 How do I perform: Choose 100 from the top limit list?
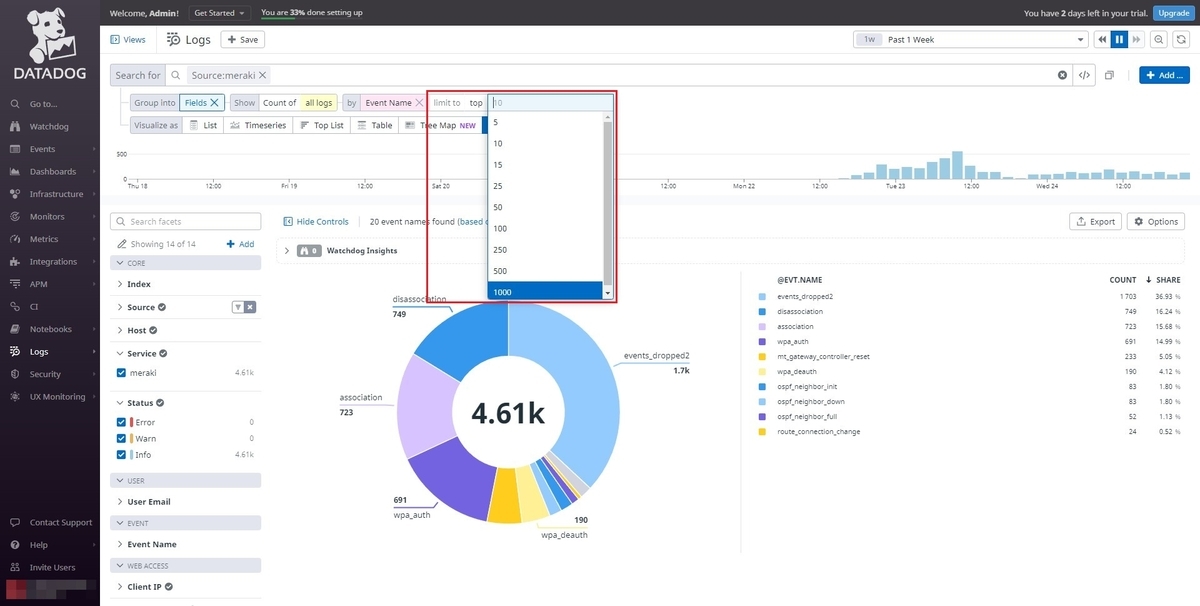coord(545,228)
